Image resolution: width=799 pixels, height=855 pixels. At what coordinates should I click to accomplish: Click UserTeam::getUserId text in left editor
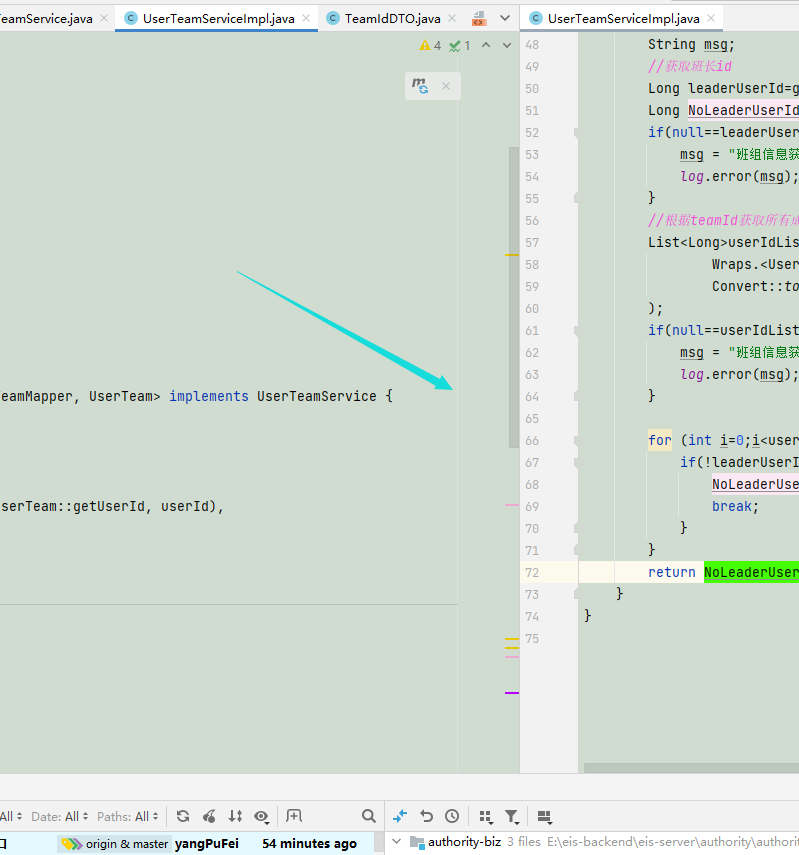[73, 507]
